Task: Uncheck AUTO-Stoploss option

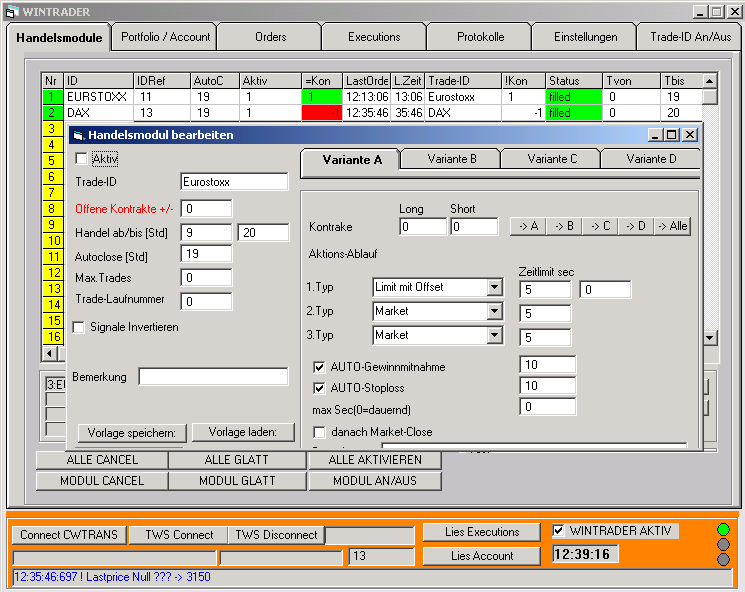Action: coord(320,387)
